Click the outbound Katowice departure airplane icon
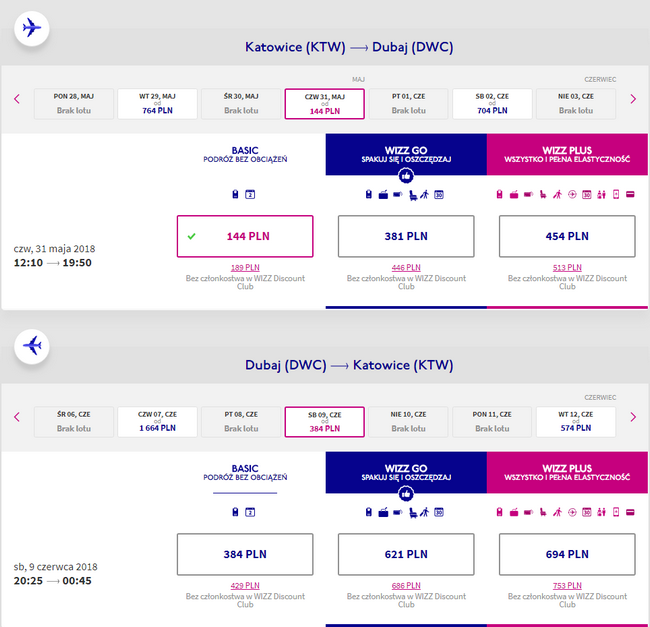 point(32,28)
